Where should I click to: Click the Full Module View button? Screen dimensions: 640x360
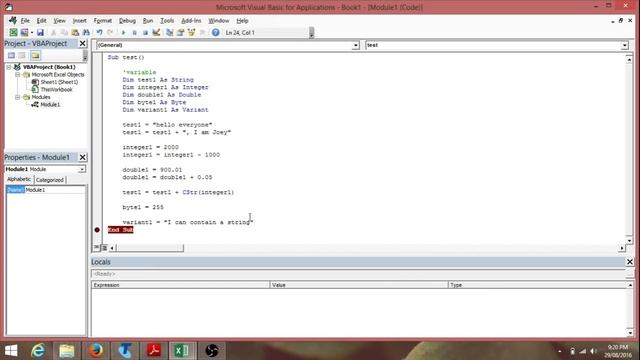point(104,247)
